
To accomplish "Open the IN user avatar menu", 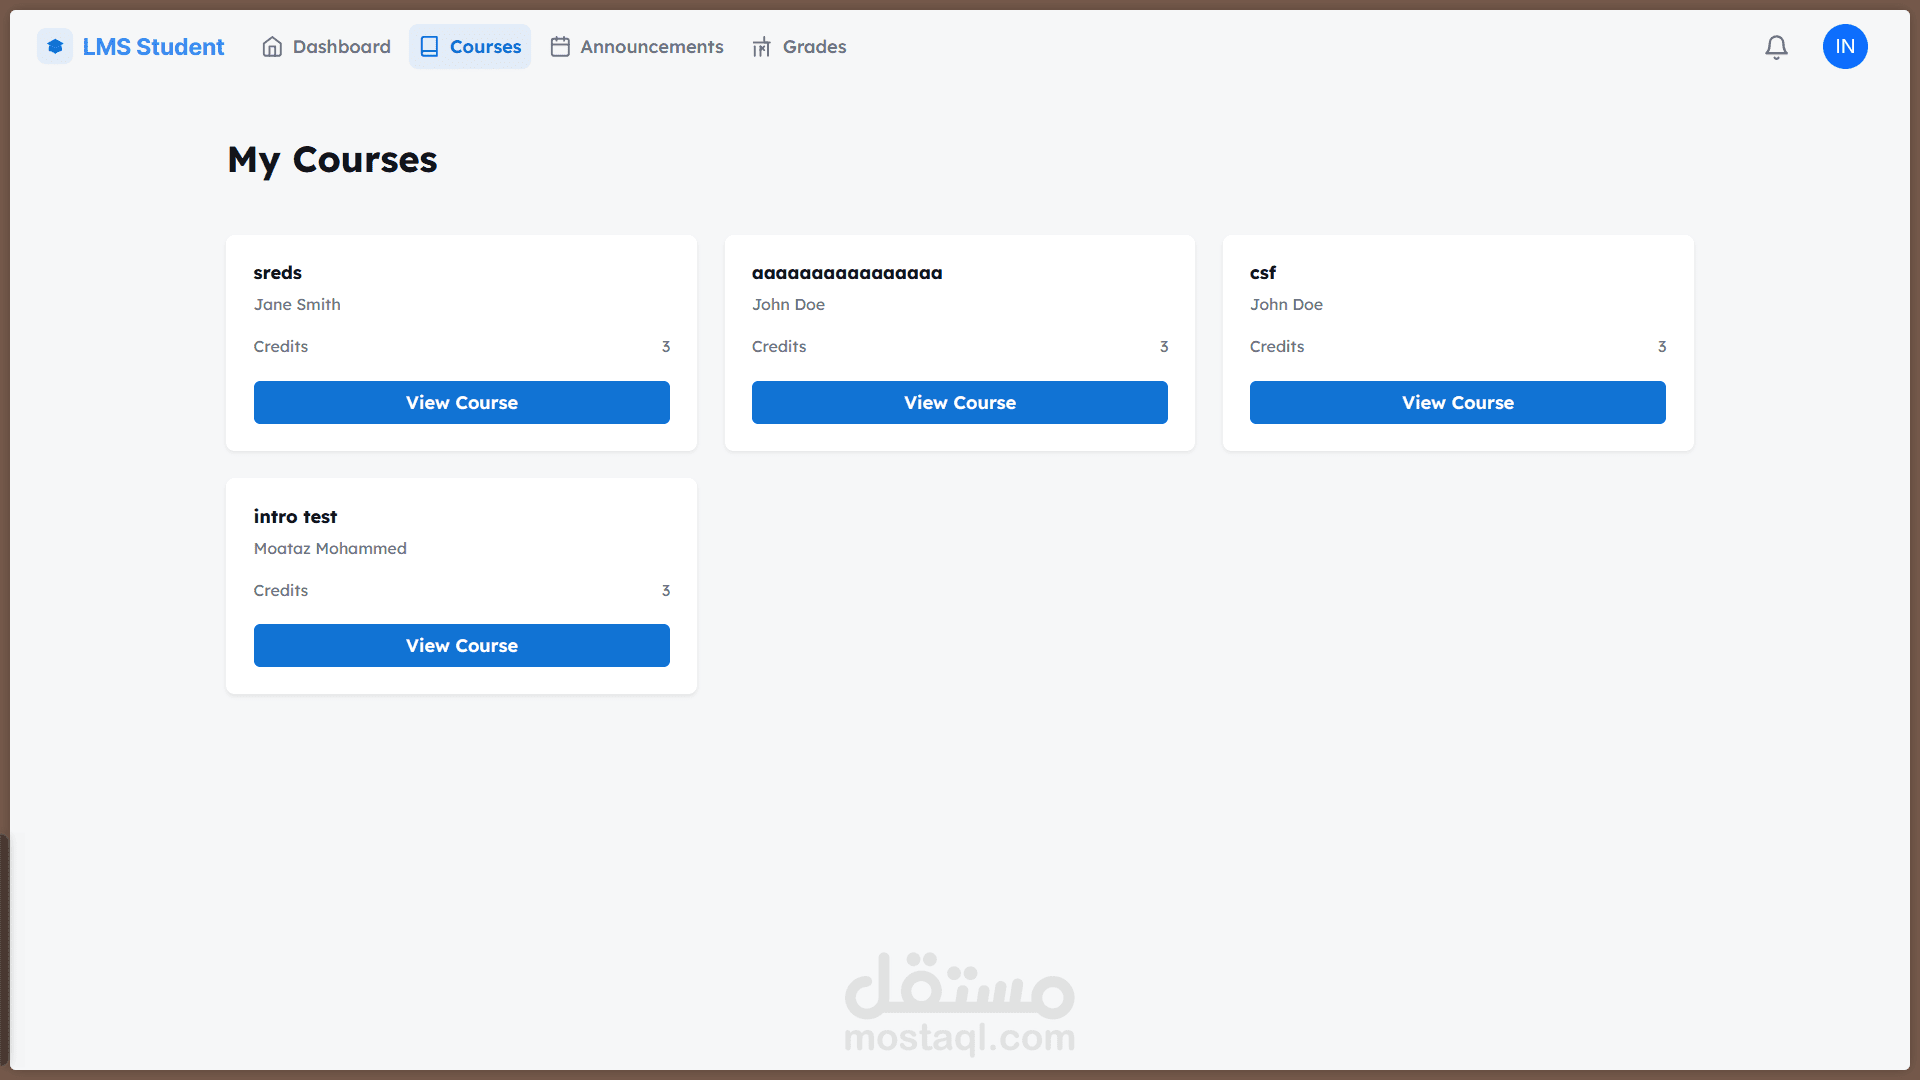I will pyautogui.click(x=1844, y=47).
